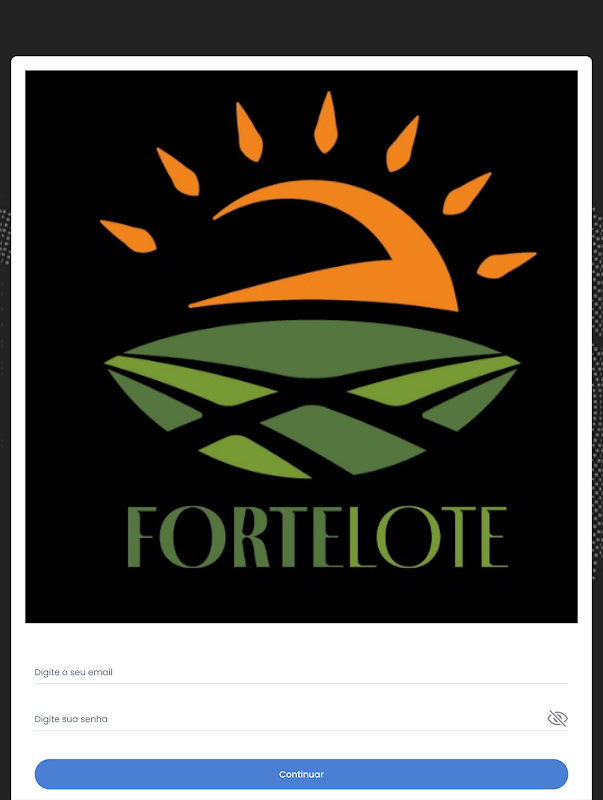Screen dimensions: 603x800
Task: Click the top center sun ray
Action: pos(325,122)
